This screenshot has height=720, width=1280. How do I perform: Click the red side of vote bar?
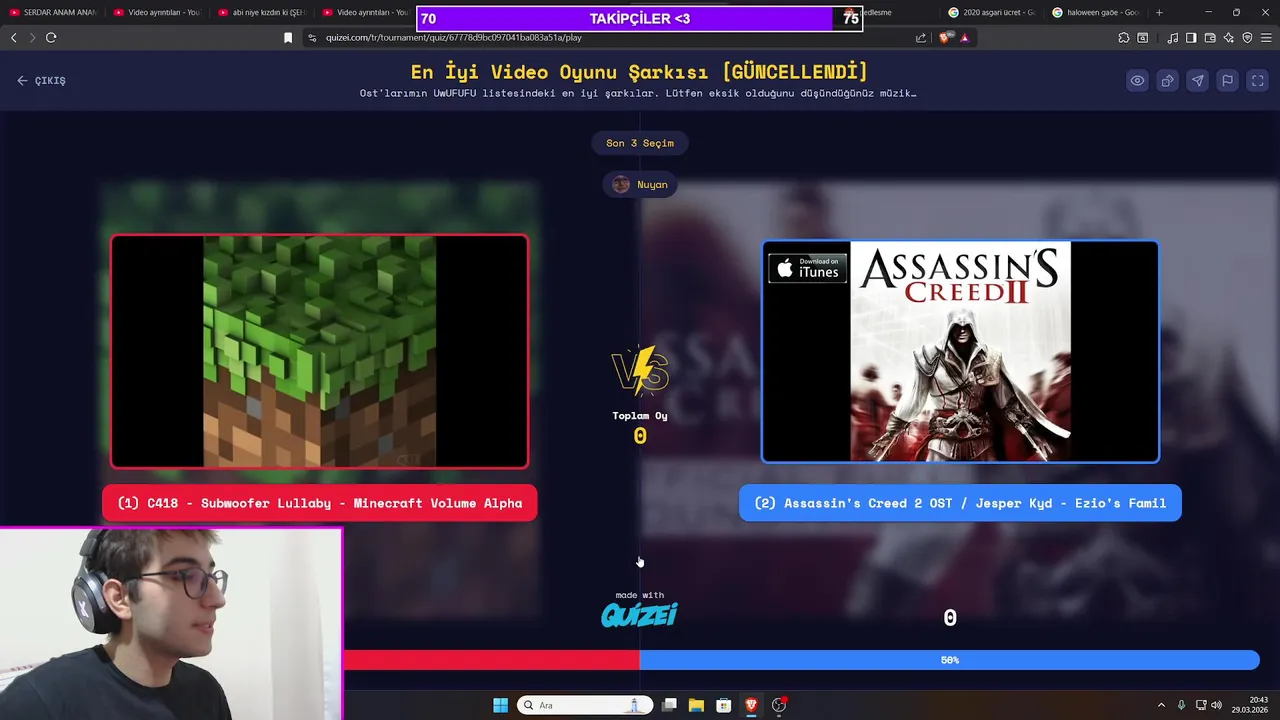pyautogui.click(x=491, y=660)
